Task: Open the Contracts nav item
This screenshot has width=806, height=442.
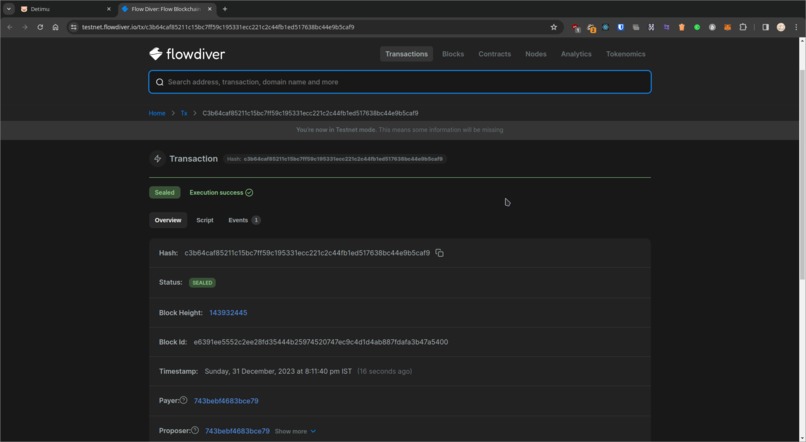Action: pyautogui.click(x=494, y=54)
